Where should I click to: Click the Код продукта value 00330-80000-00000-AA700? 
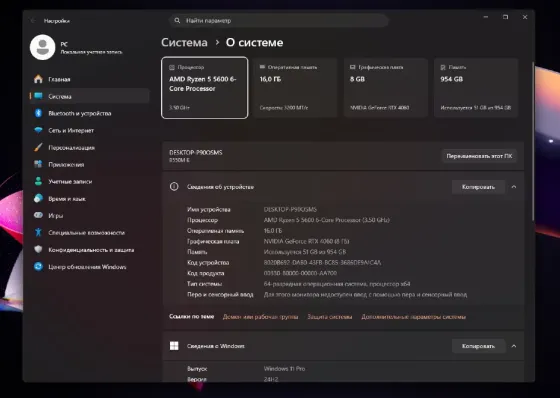pyautogui.click(x=300, y=273)
